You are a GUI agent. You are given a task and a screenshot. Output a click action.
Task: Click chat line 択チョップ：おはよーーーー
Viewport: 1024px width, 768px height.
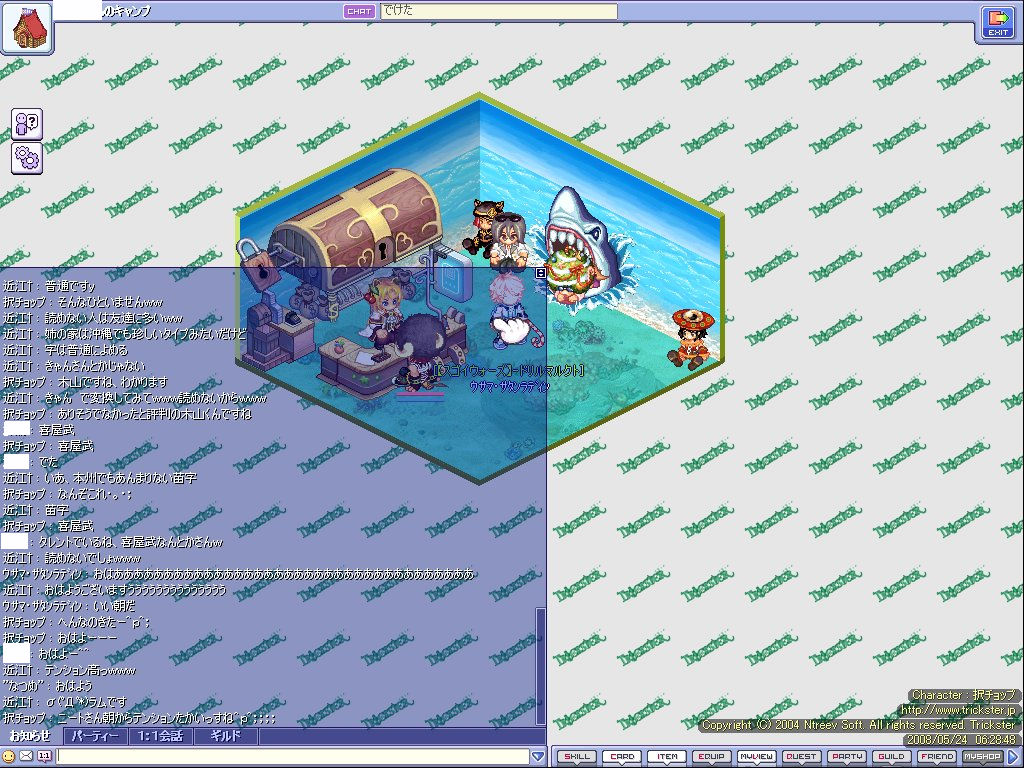[x=60, y=638]
